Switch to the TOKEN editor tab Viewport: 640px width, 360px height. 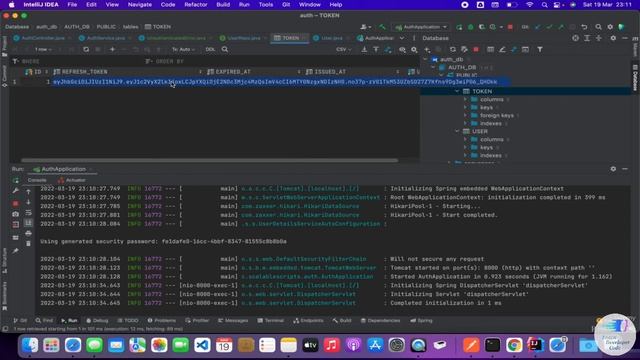(x=290, y=38)
